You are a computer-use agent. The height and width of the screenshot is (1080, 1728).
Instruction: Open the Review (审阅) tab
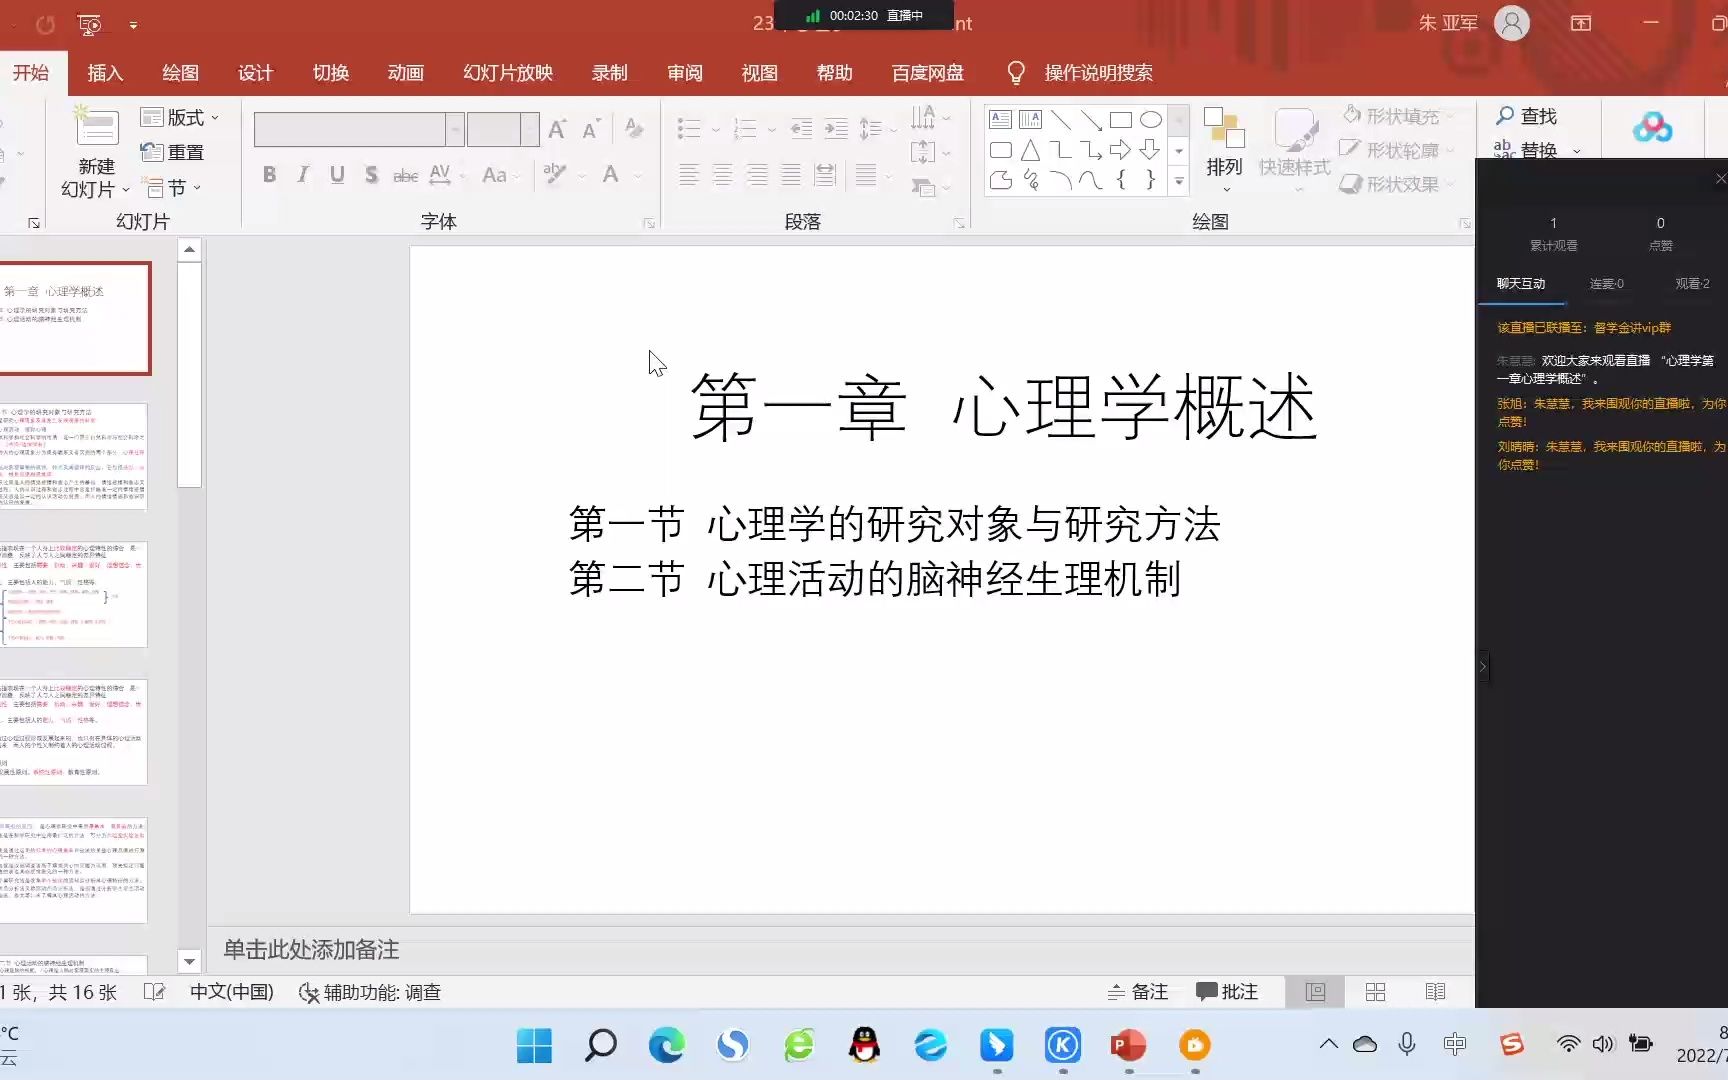click(685, 73)
